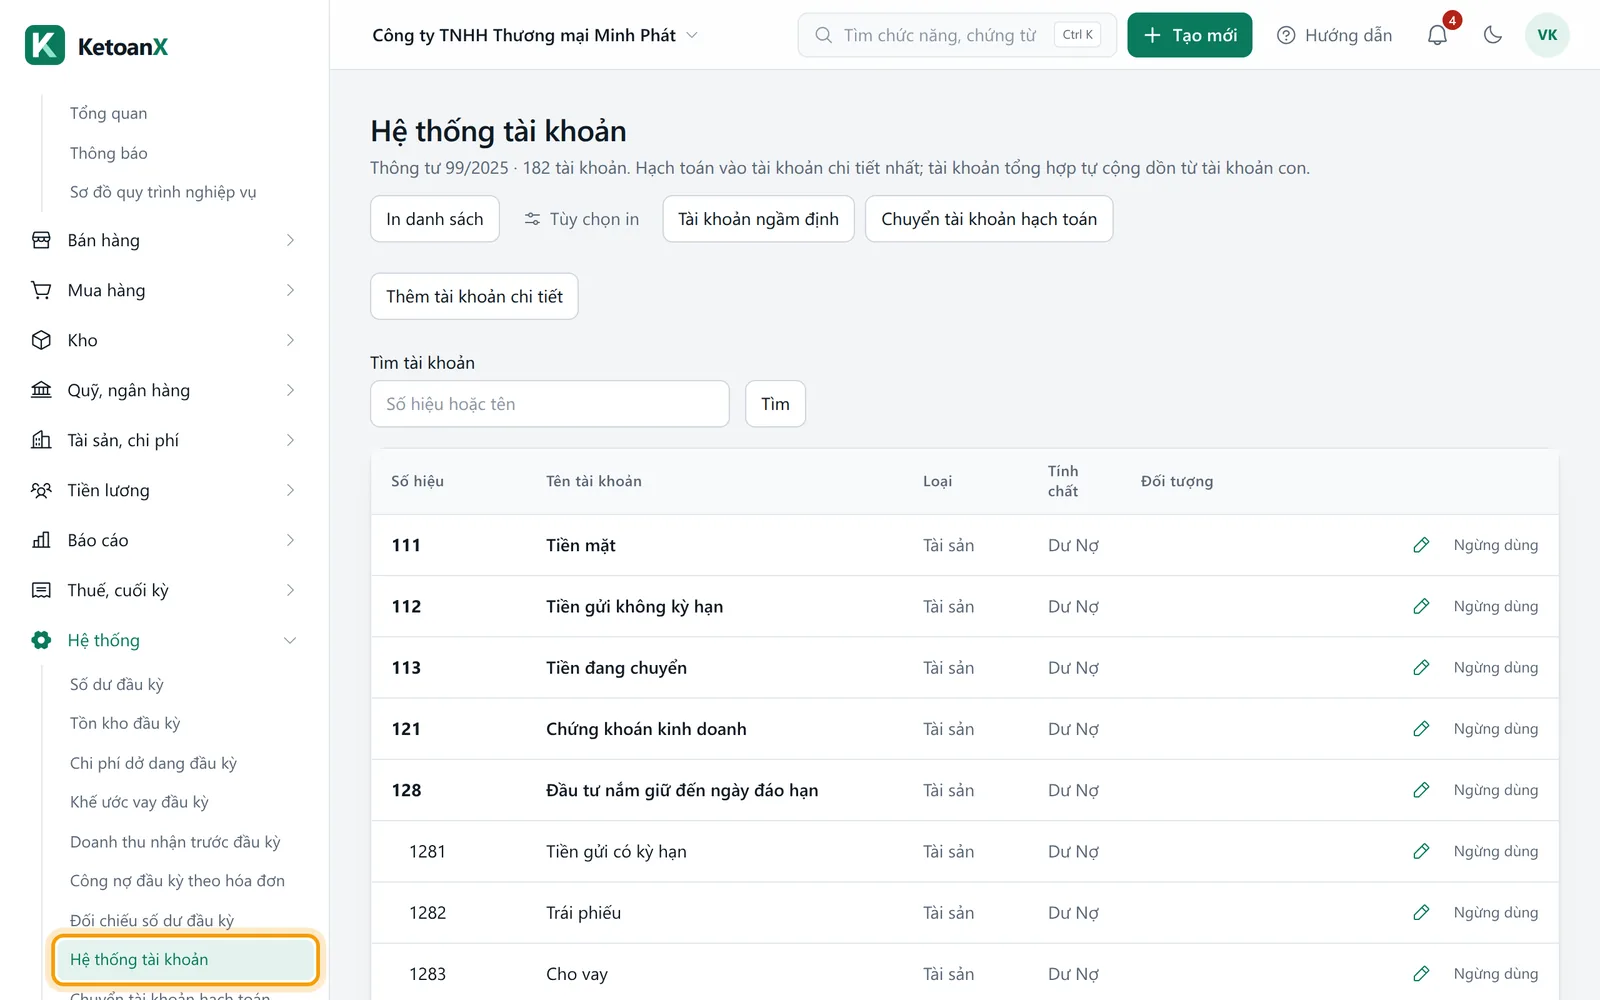Open Số dư đầu kỳ submenu item
Image resolution: width=1600 pixels, height=1000 pixels.
[116, 684]
